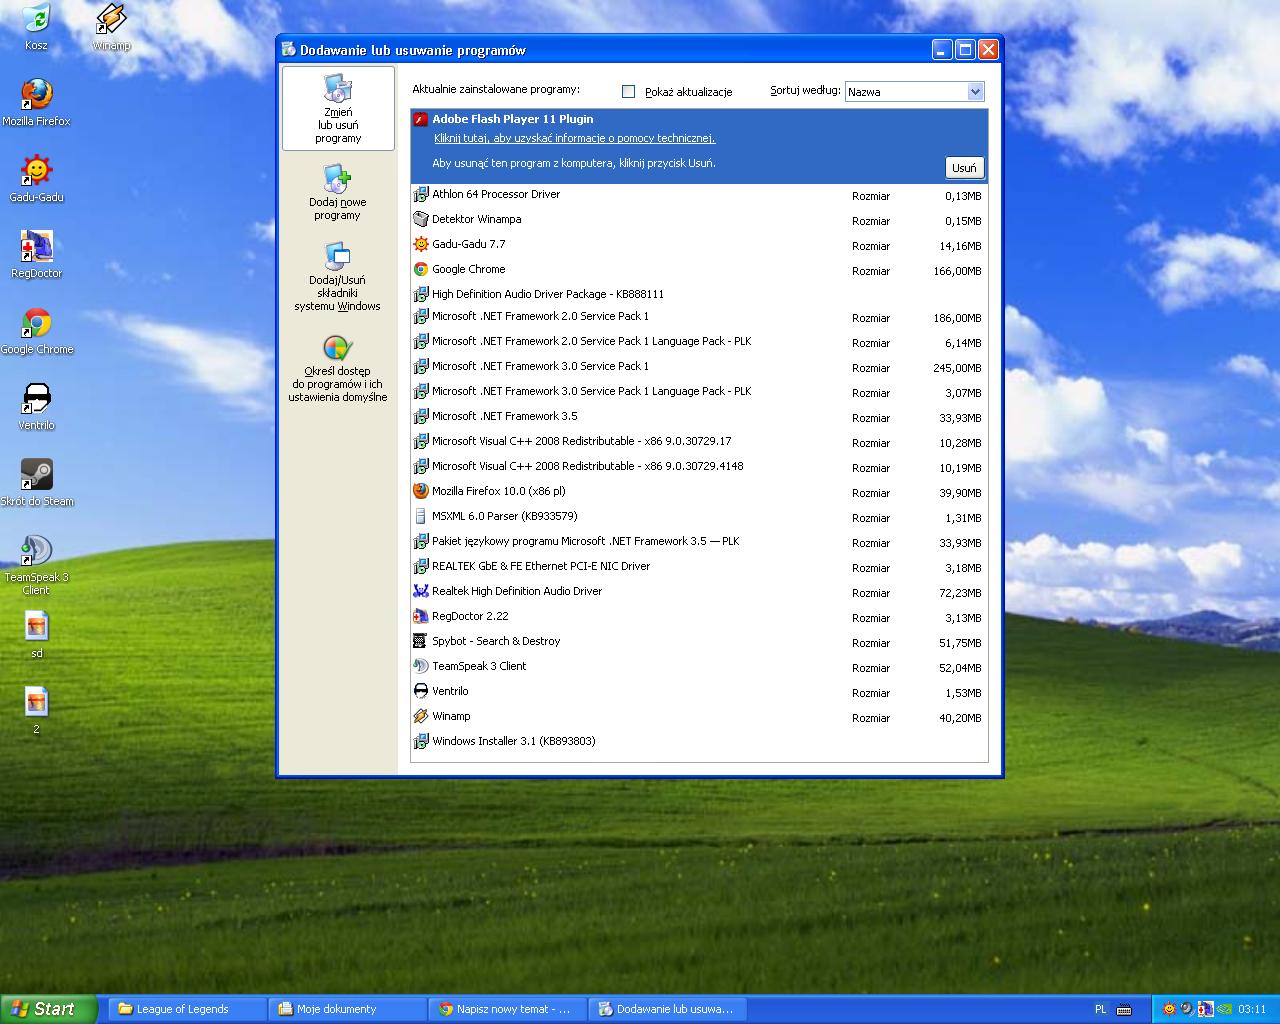The image size is (1280, 1024).
Task: Click the Ventrilo icon in programs list
Action: click(421, 691)
